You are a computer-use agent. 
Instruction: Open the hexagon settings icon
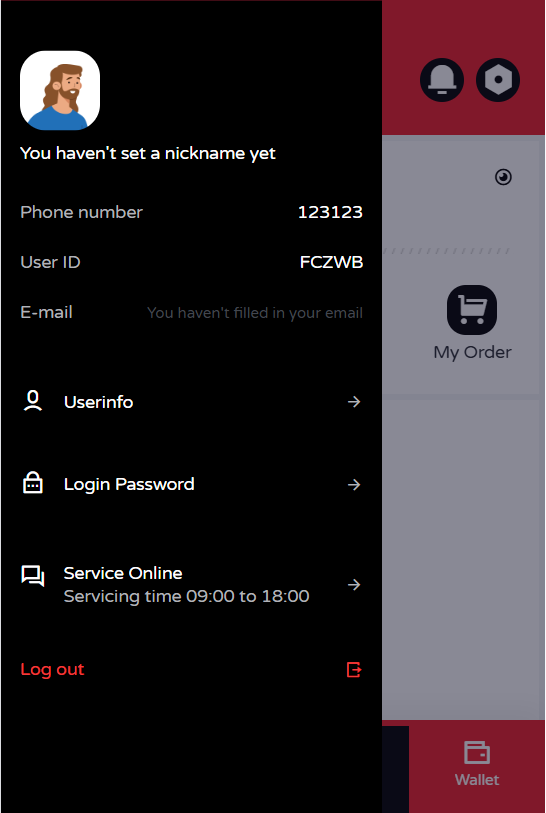pos(498,80)
